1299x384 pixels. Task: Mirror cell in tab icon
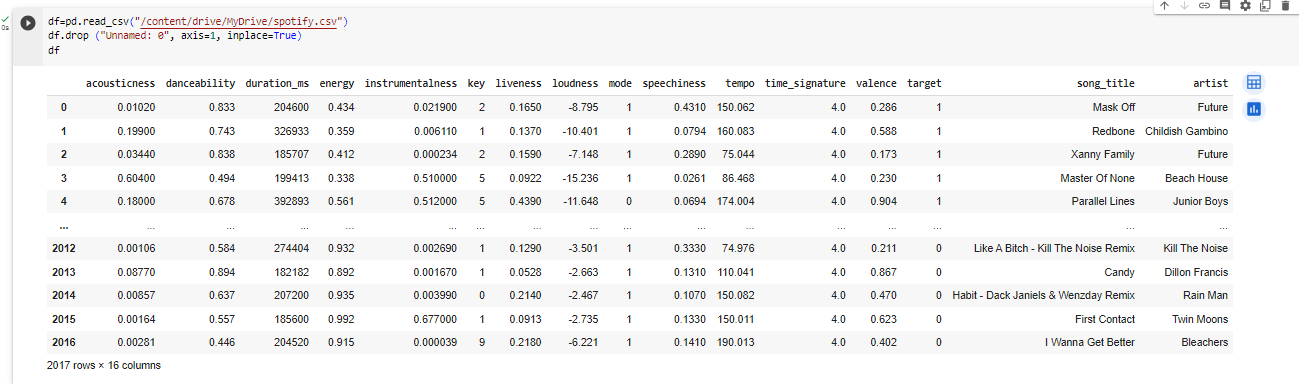coord(1266,6)
